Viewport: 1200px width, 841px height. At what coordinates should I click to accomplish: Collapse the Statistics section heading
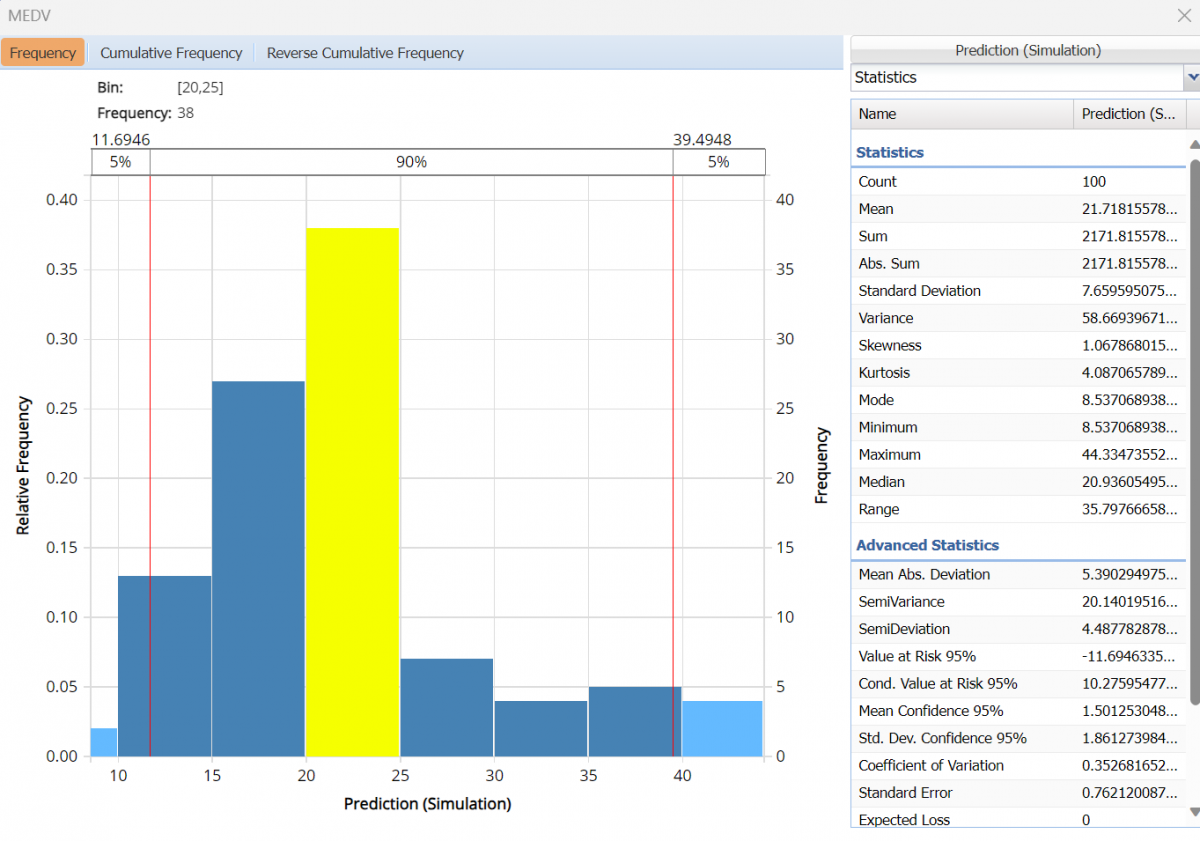pyautogui.click(x=890, y=153)
